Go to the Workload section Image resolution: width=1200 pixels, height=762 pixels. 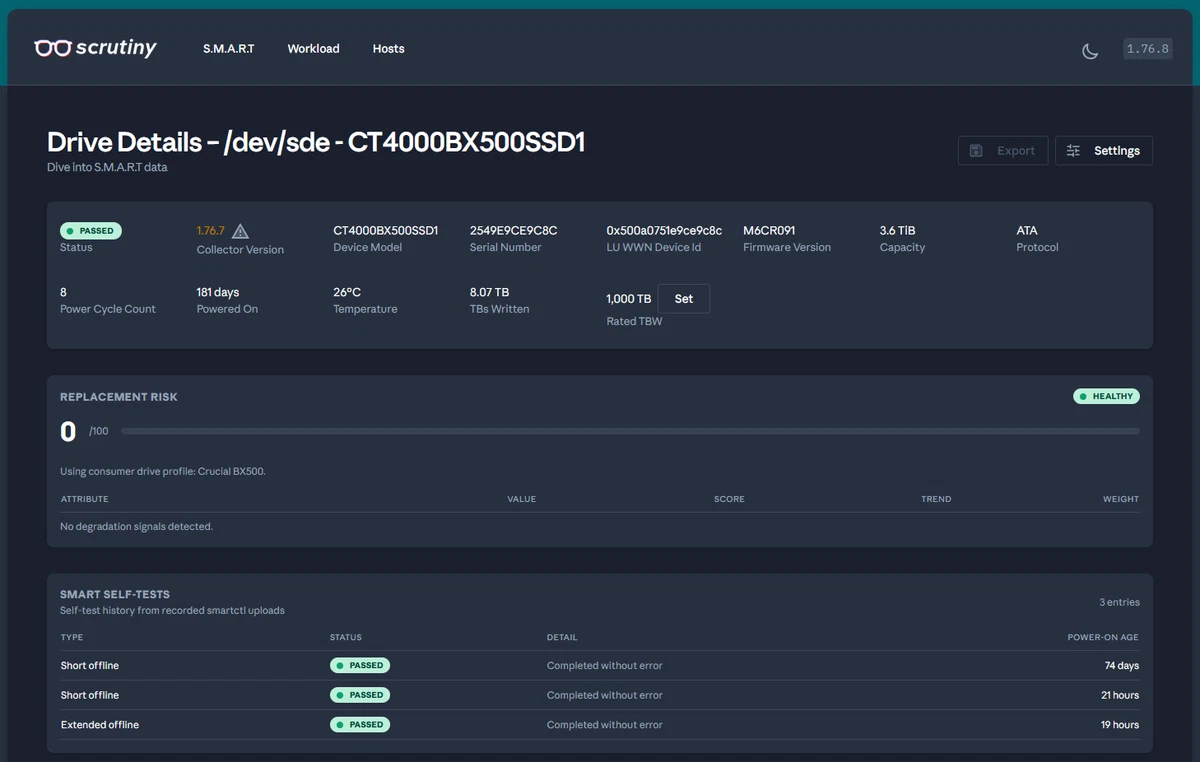coord(313,49)
